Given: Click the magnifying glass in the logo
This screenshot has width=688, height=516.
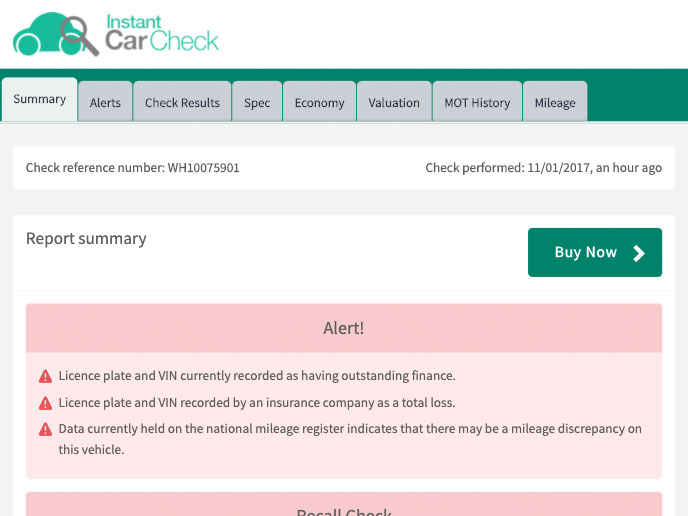Looking at the screenshot, I should 79,34.
